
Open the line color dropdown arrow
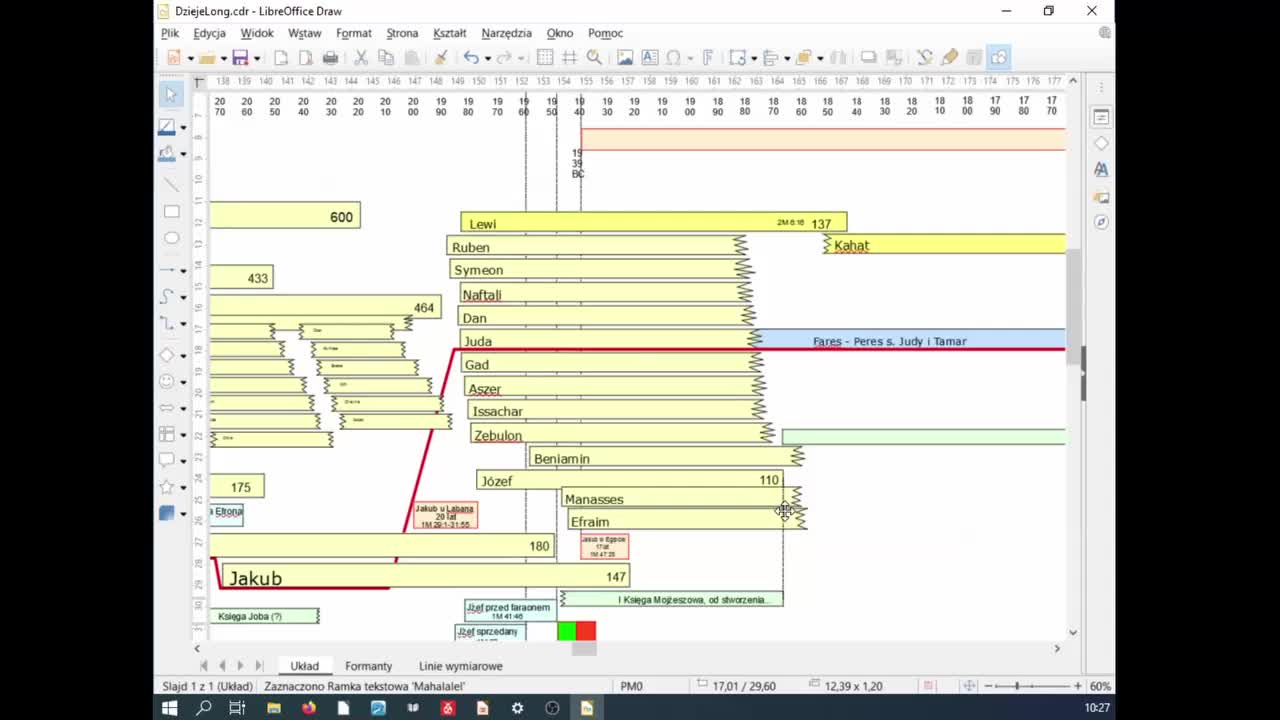[x=183, y=128]
